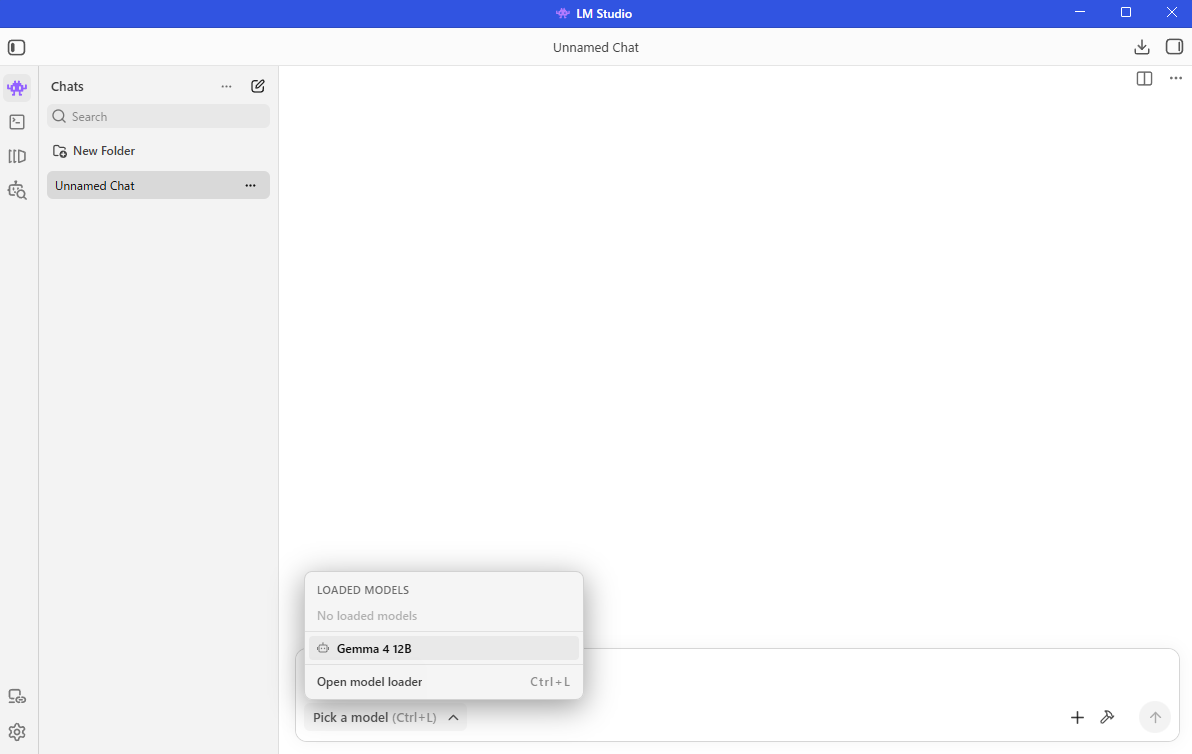Click the Unnamed Chat title in header
The height and width of the screenshot is (754, 1192).
pos(596,47)
